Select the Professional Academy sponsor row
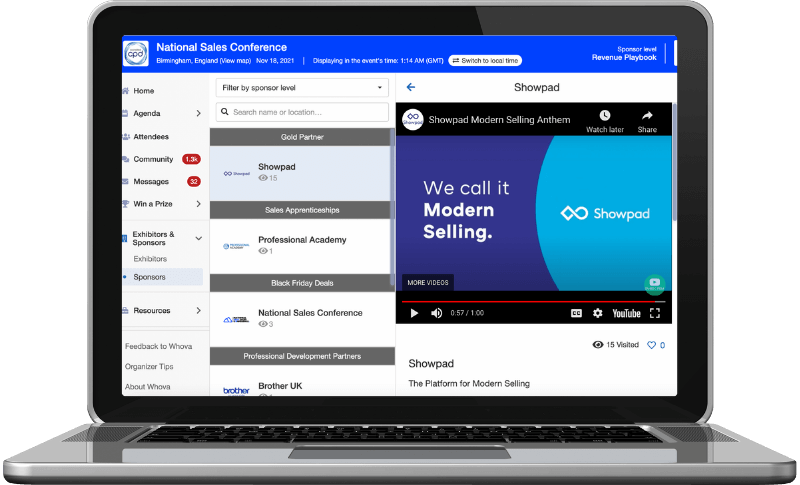Screen dimensions: 800x485 click(x=300, y=246)
